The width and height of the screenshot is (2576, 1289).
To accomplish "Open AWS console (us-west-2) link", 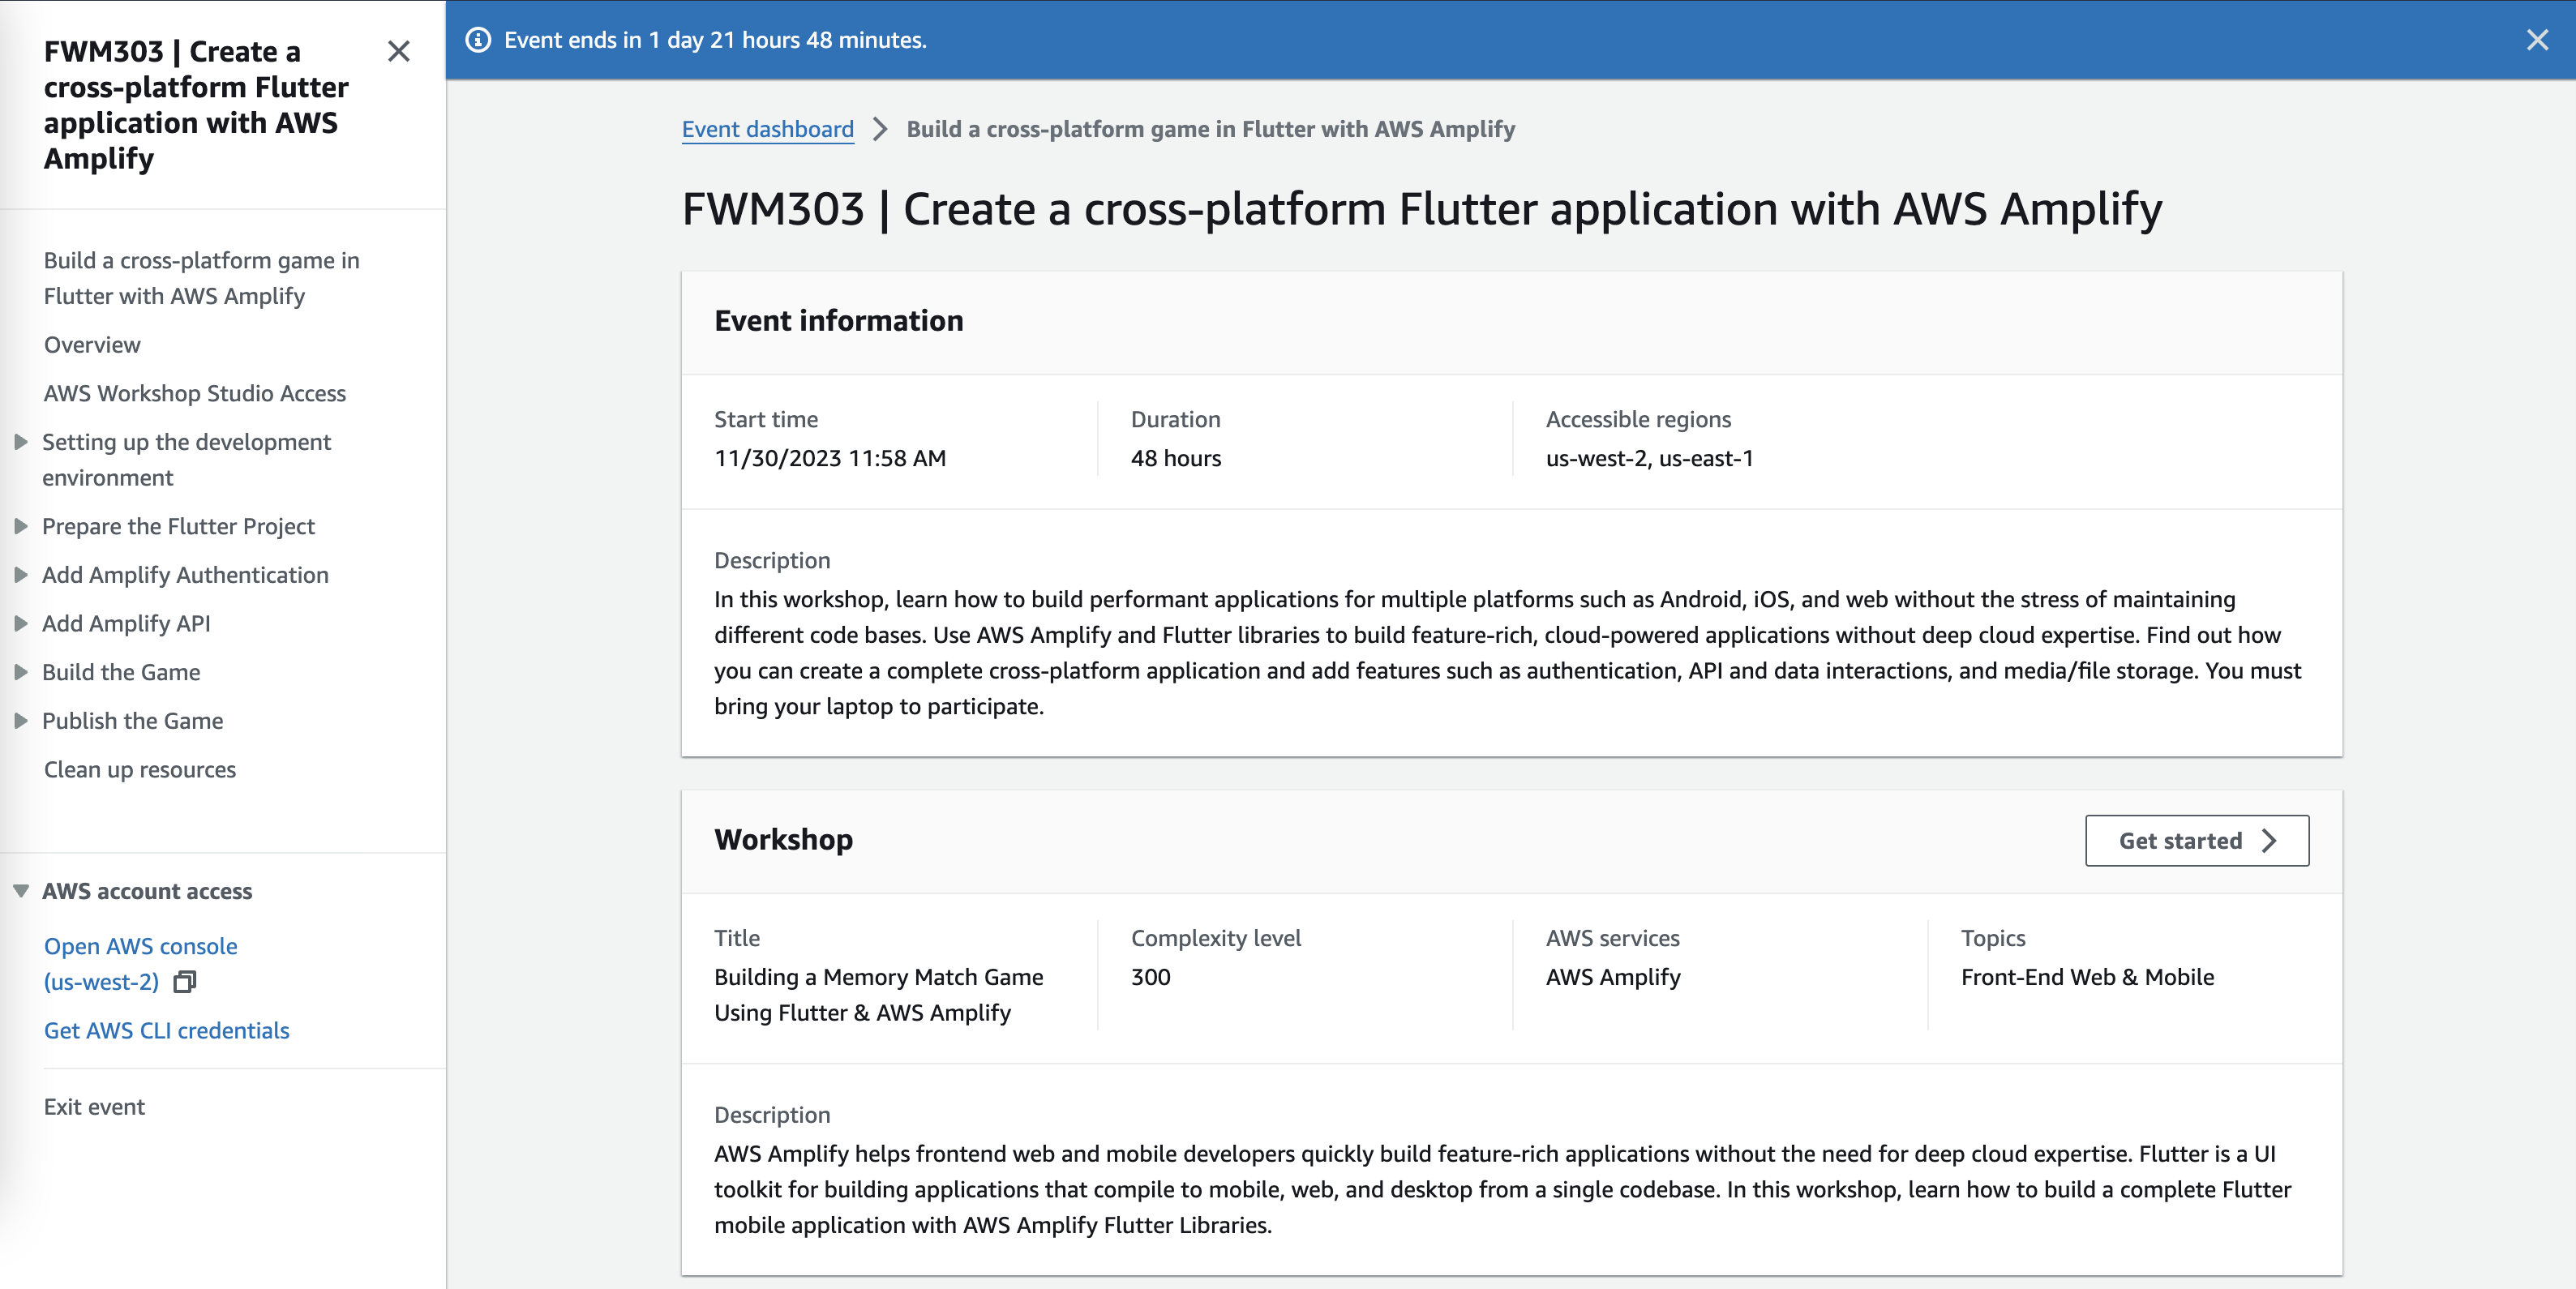I will click(140, 946).
